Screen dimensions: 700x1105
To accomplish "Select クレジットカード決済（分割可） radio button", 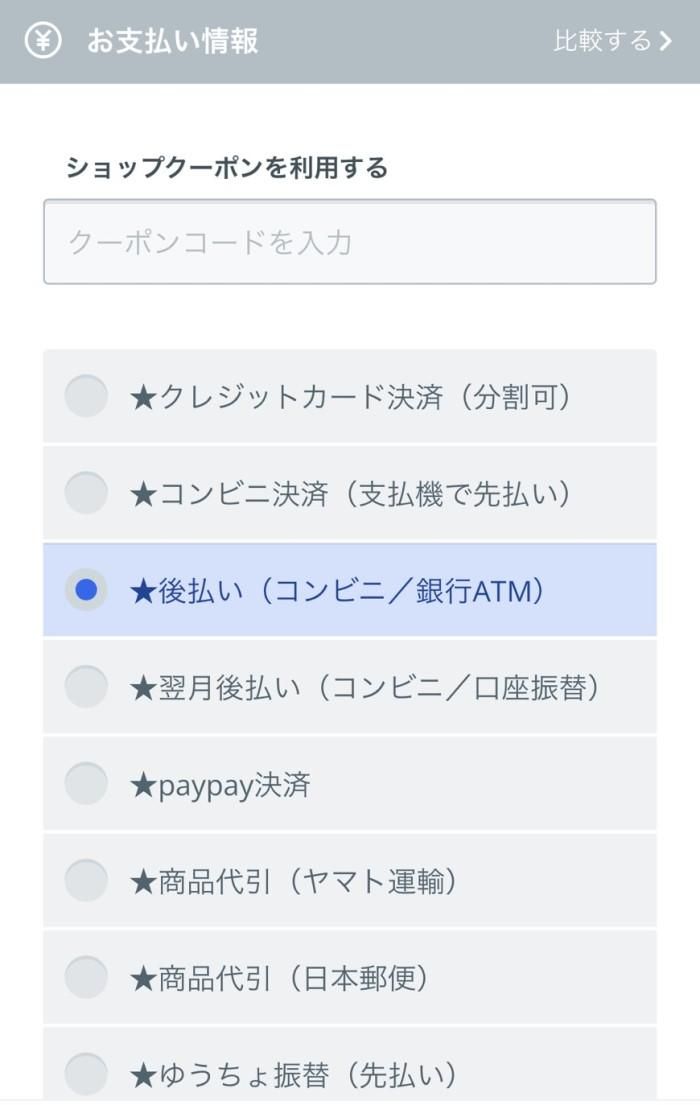I will click(86, 396).
